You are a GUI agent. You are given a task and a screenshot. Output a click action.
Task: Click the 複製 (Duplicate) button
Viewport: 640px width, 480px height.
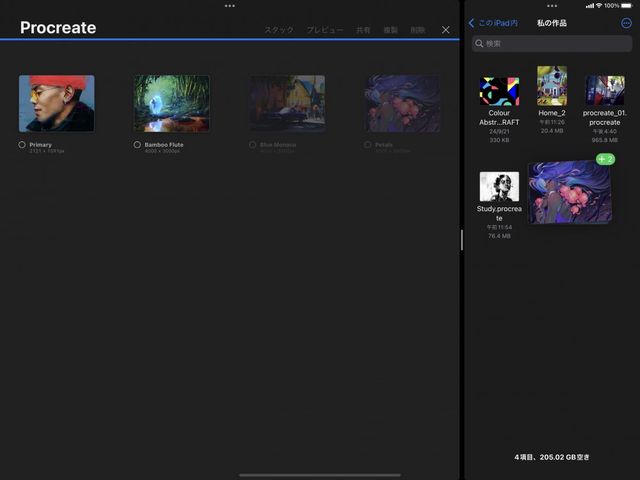[390, 30]
